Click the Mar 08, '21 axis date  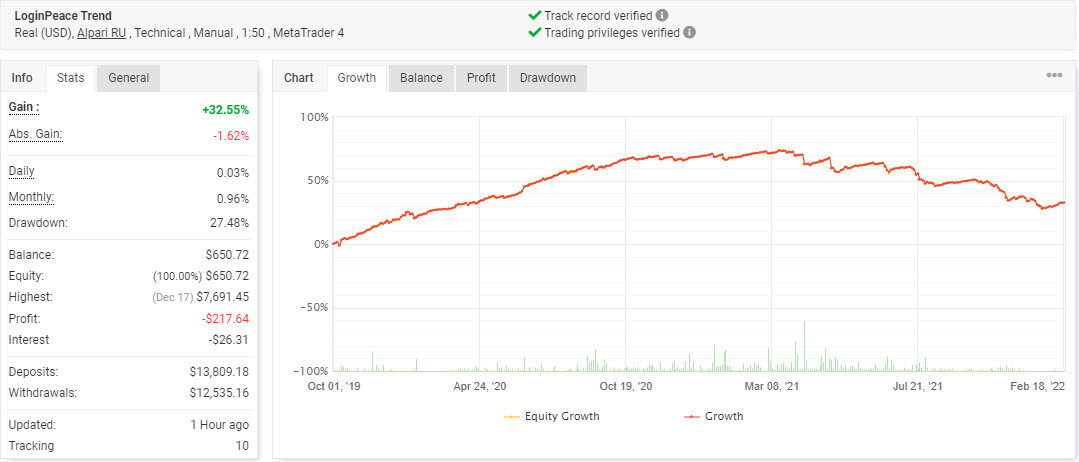(x=771, y=386)
